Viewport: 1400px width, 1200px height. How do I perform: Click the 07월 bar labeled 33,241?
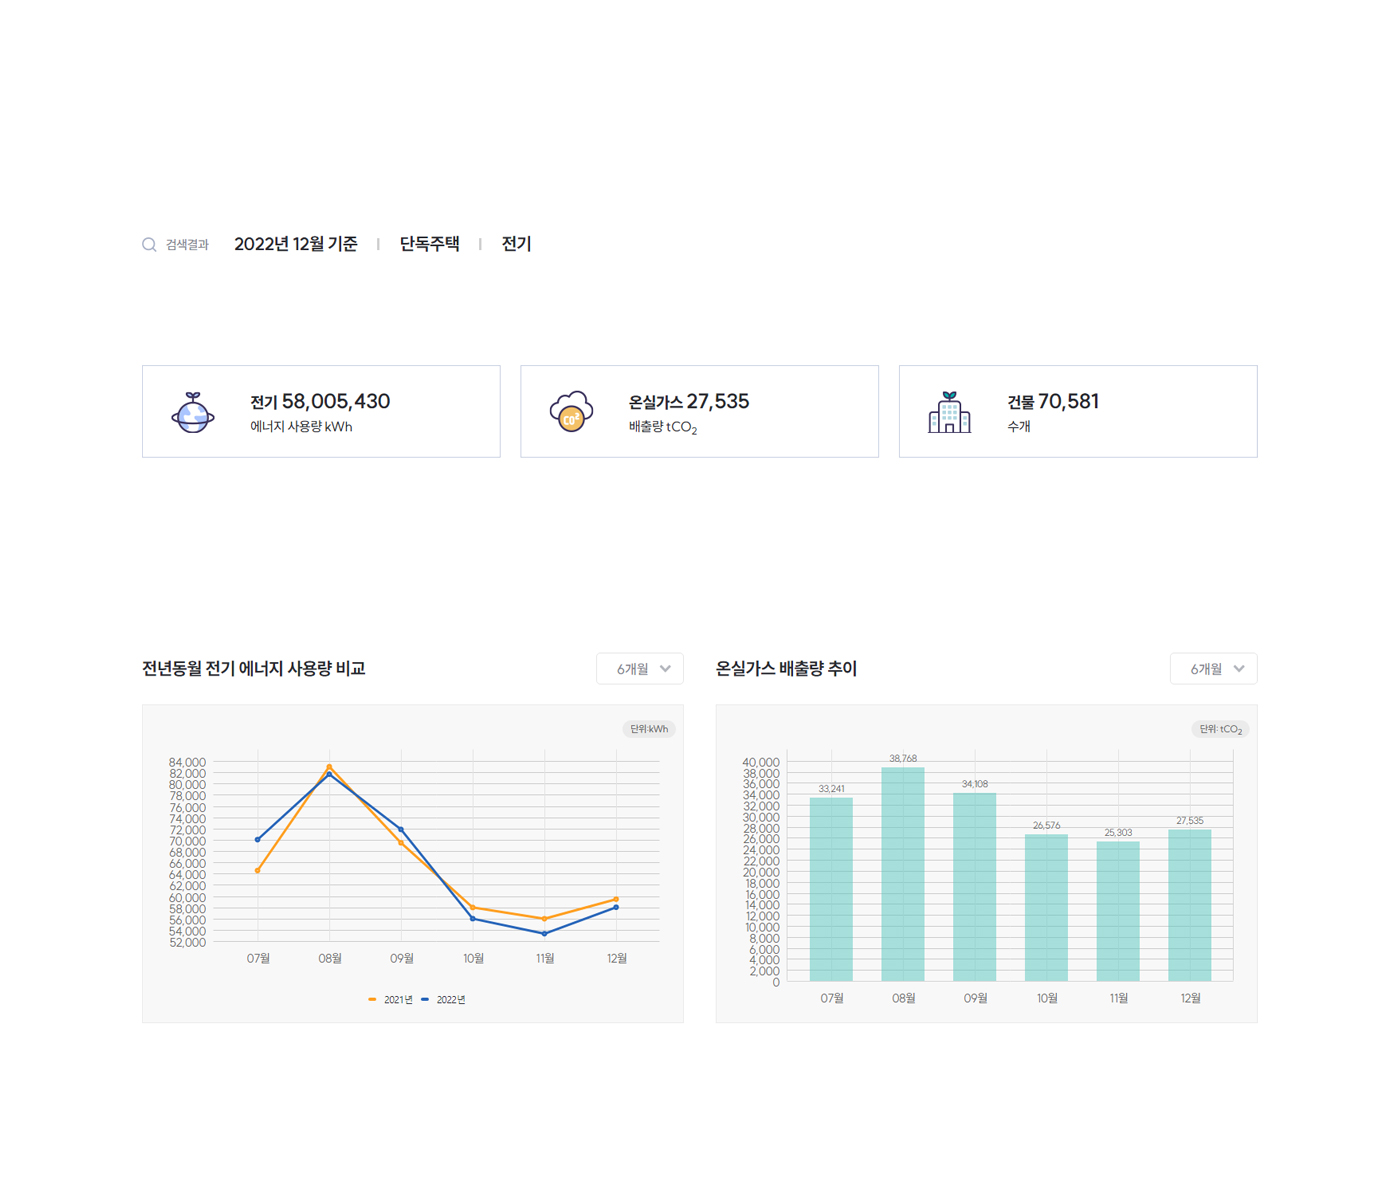coord(831,889)
